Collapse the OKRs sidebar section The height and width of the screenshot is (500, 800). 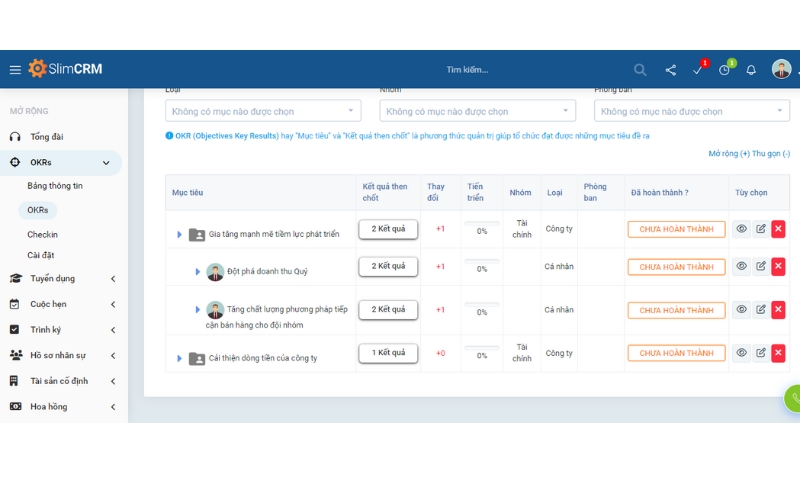point(106,163)
